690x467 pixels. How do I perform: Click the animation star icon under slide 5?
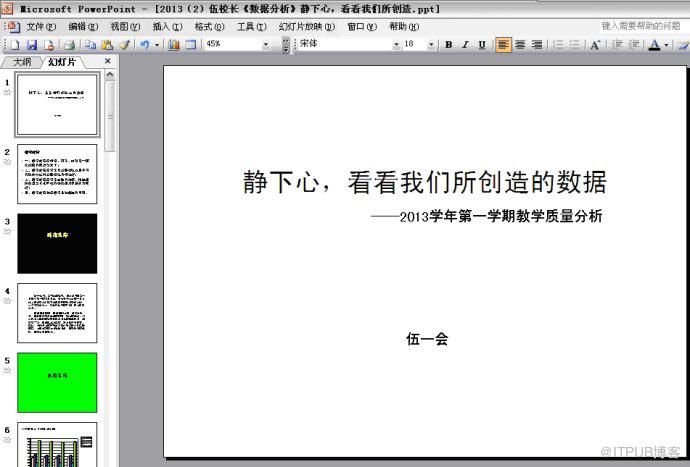(7, 371)
